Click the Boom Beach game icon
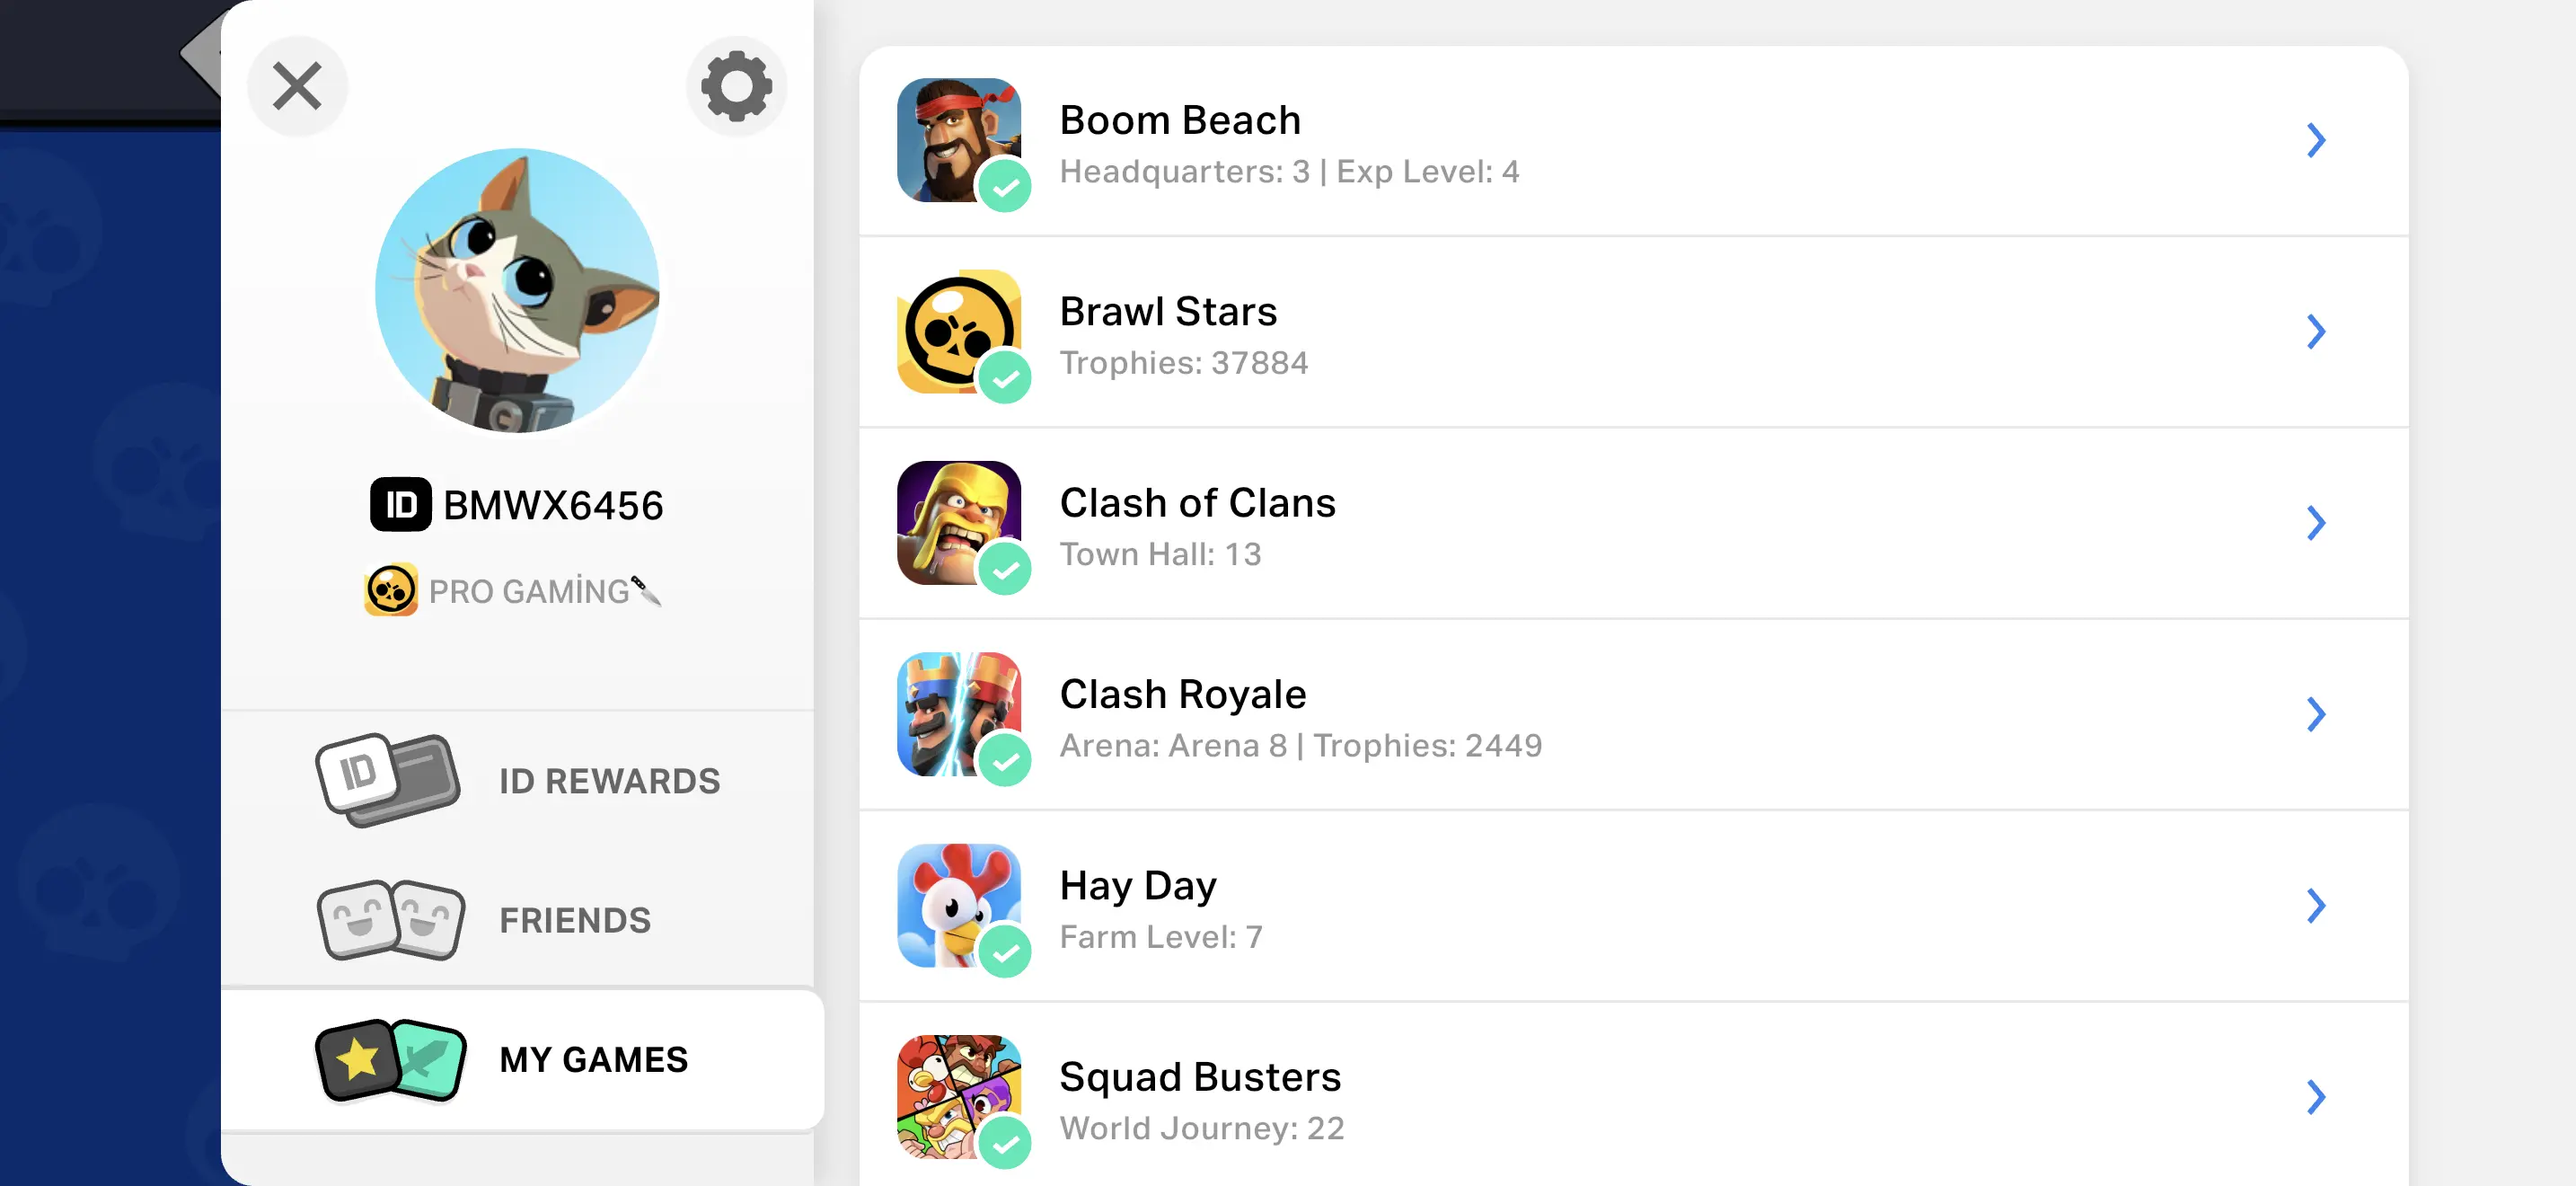This screenshot has height=1186, width=2576. pyautogui.click(x=958, y=140)
